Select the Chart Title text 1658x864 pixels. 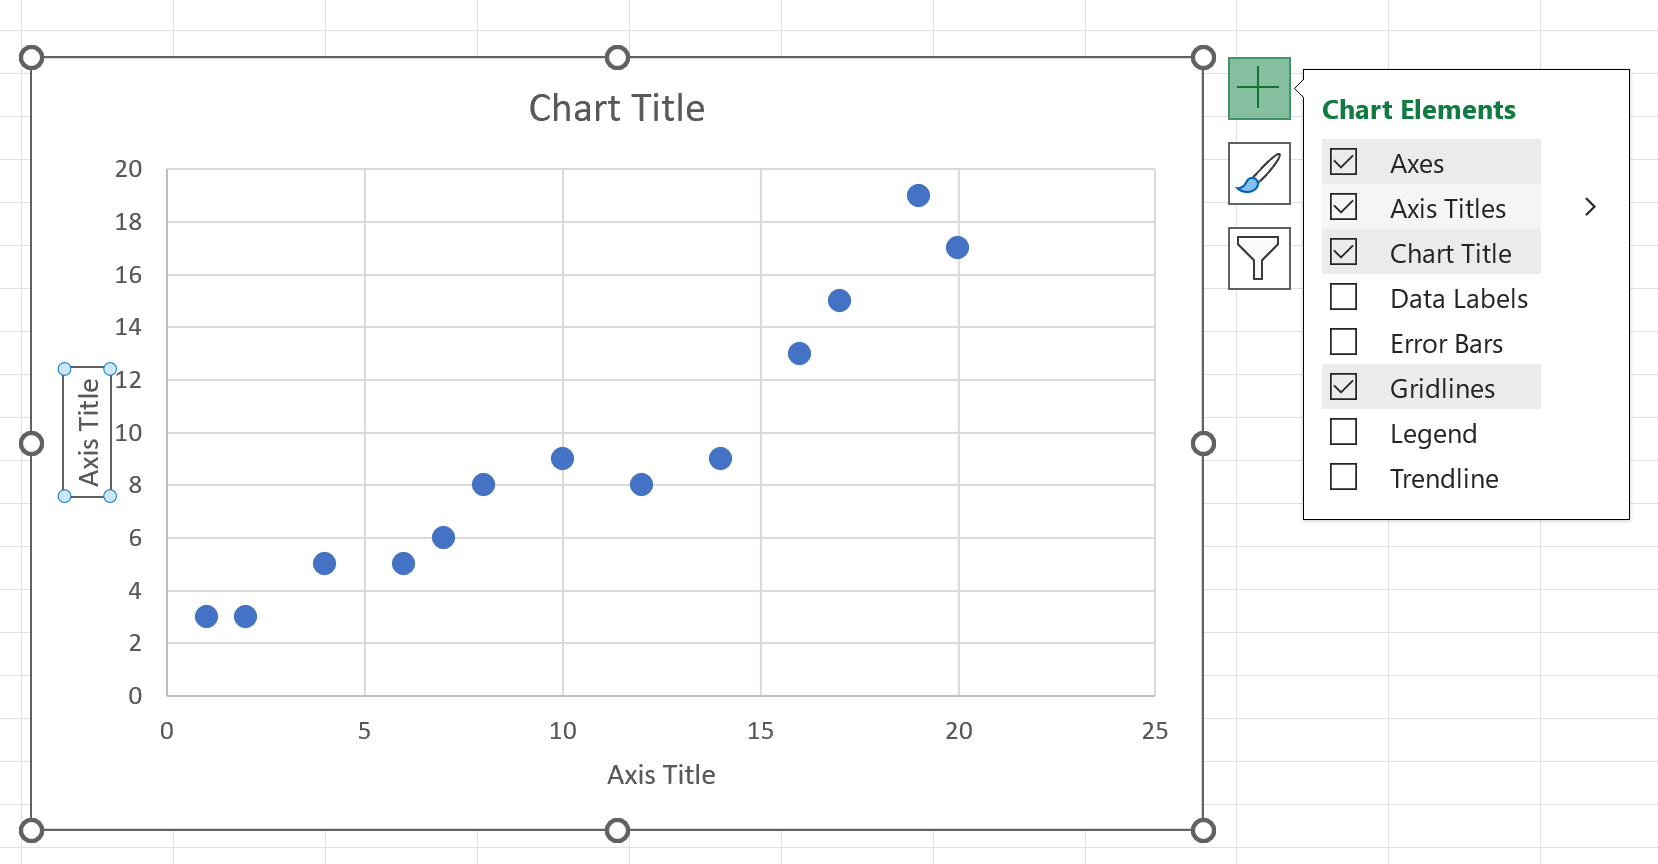tap(616, 107)
